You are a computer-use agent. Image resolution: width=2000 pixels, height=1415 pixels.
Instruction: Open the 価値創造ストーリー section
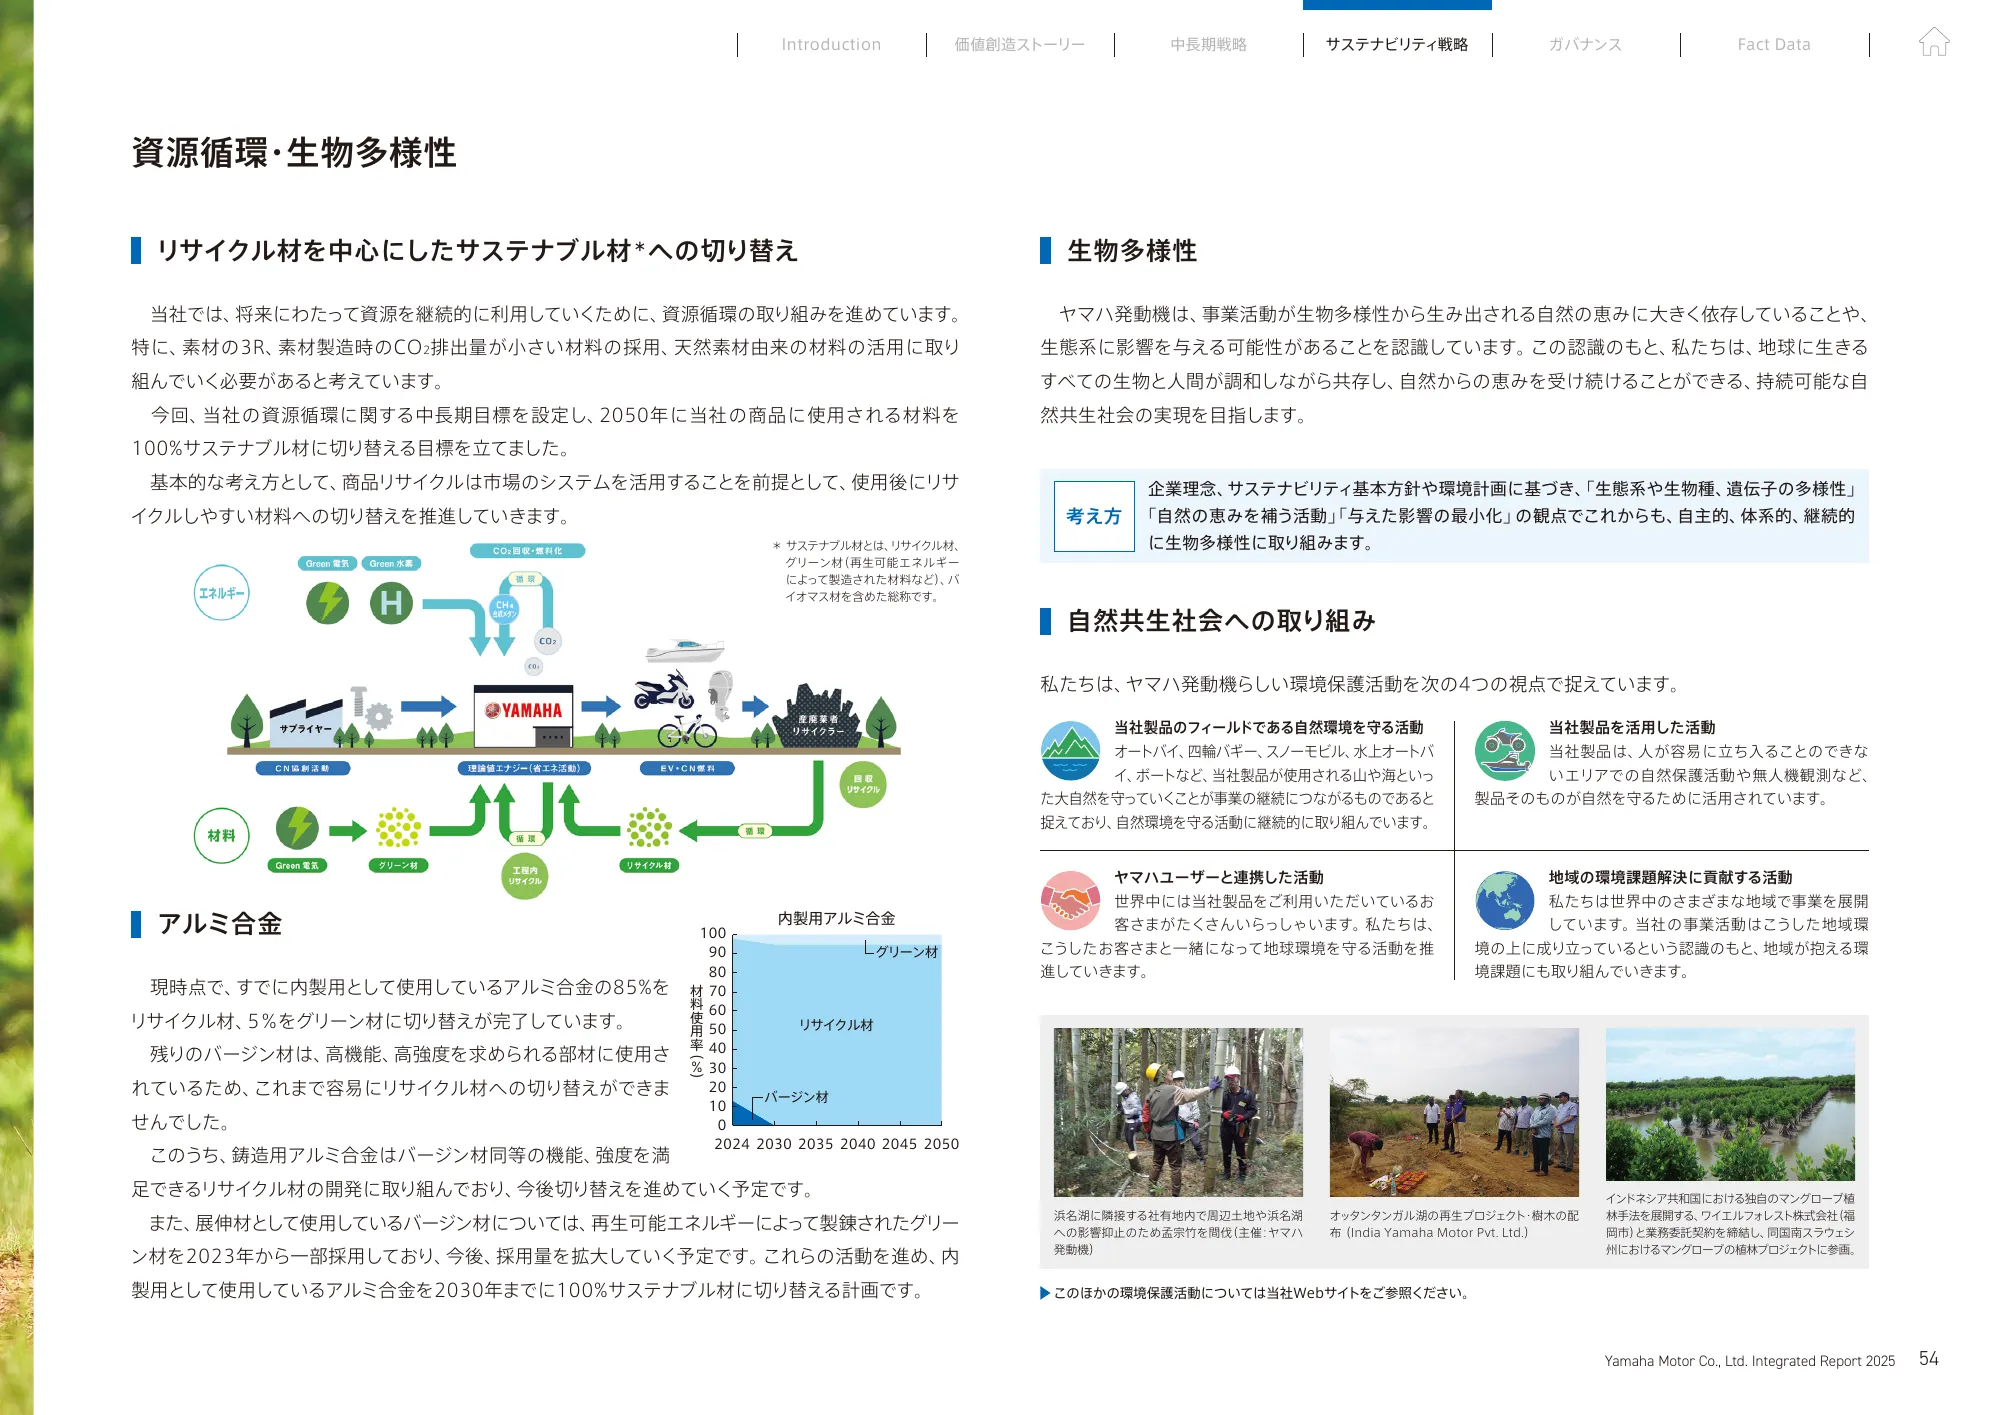tap(1019, 44)
